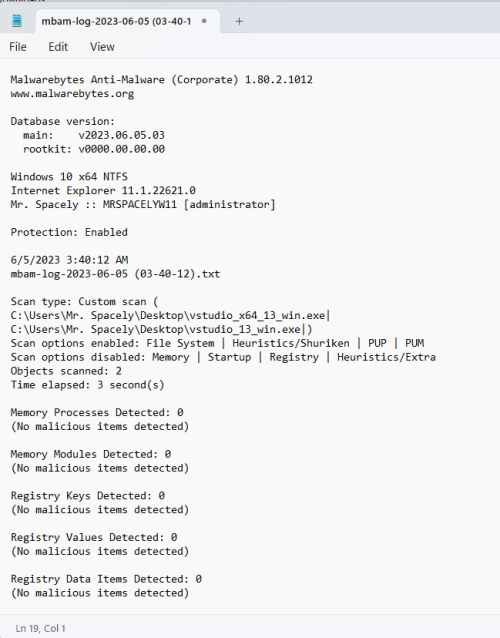This screenshot has height=638, width=500.
Task: Click the Scan options enabled line
Action: [217, 343]
